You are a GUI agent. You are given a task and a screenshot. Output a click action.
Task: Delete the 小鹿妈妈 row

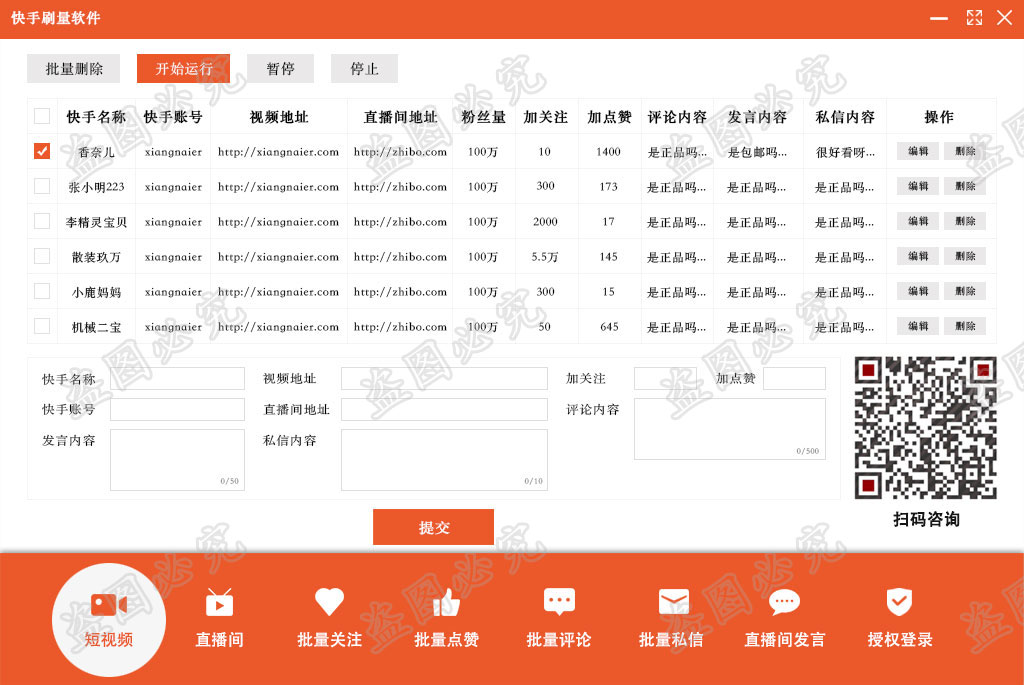click(x=965, y=291)
